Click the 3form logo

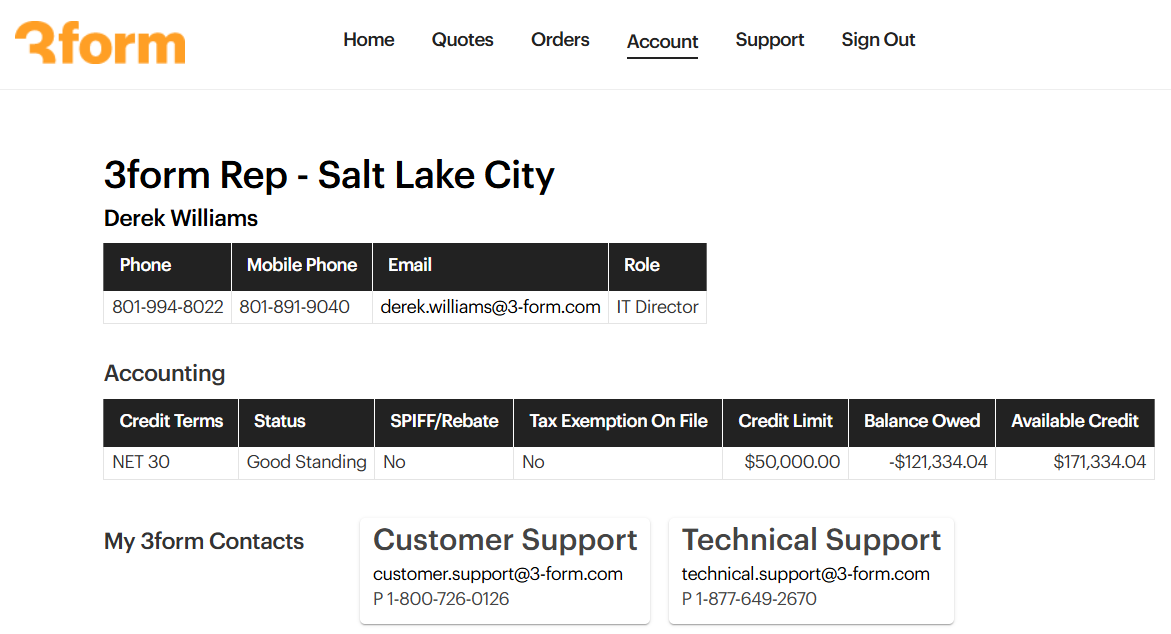(x=100, y=43)
